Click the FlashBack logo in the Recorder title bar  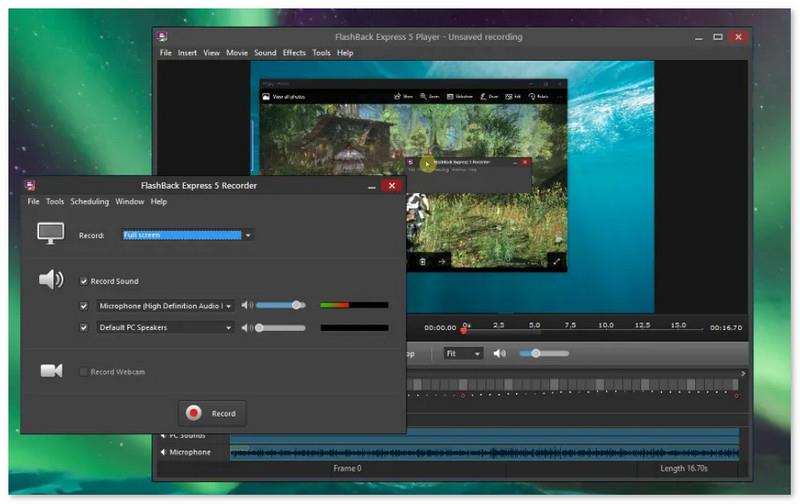tap(30, 185)
